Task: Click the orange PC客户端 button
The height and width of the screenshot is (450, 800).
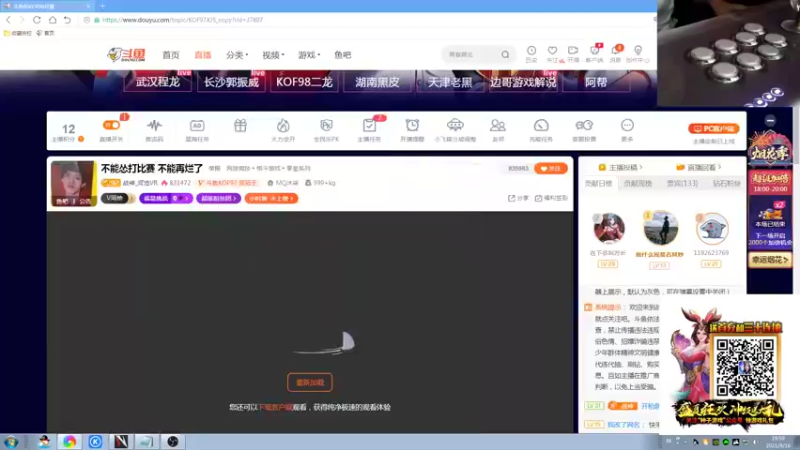Action: (x=713, y=129)
